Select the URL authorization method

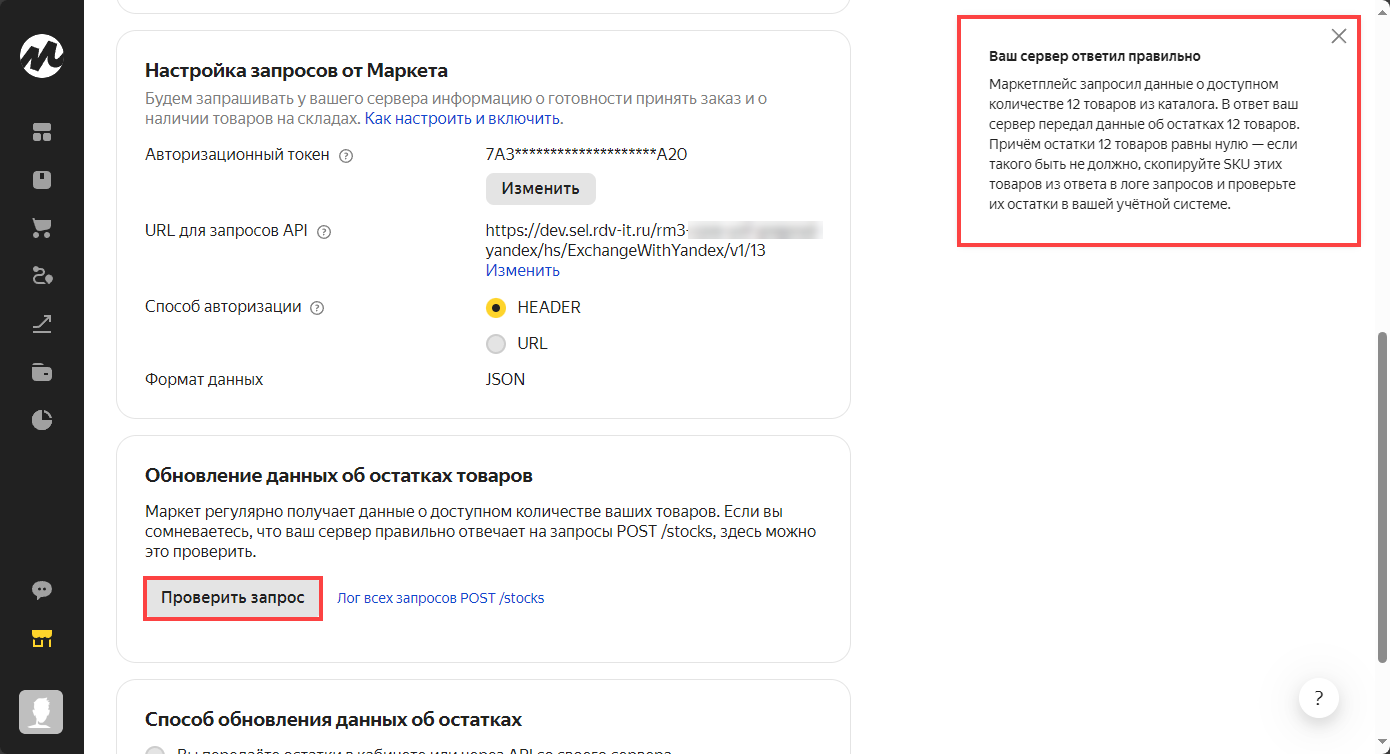click(x=496, y=344)
